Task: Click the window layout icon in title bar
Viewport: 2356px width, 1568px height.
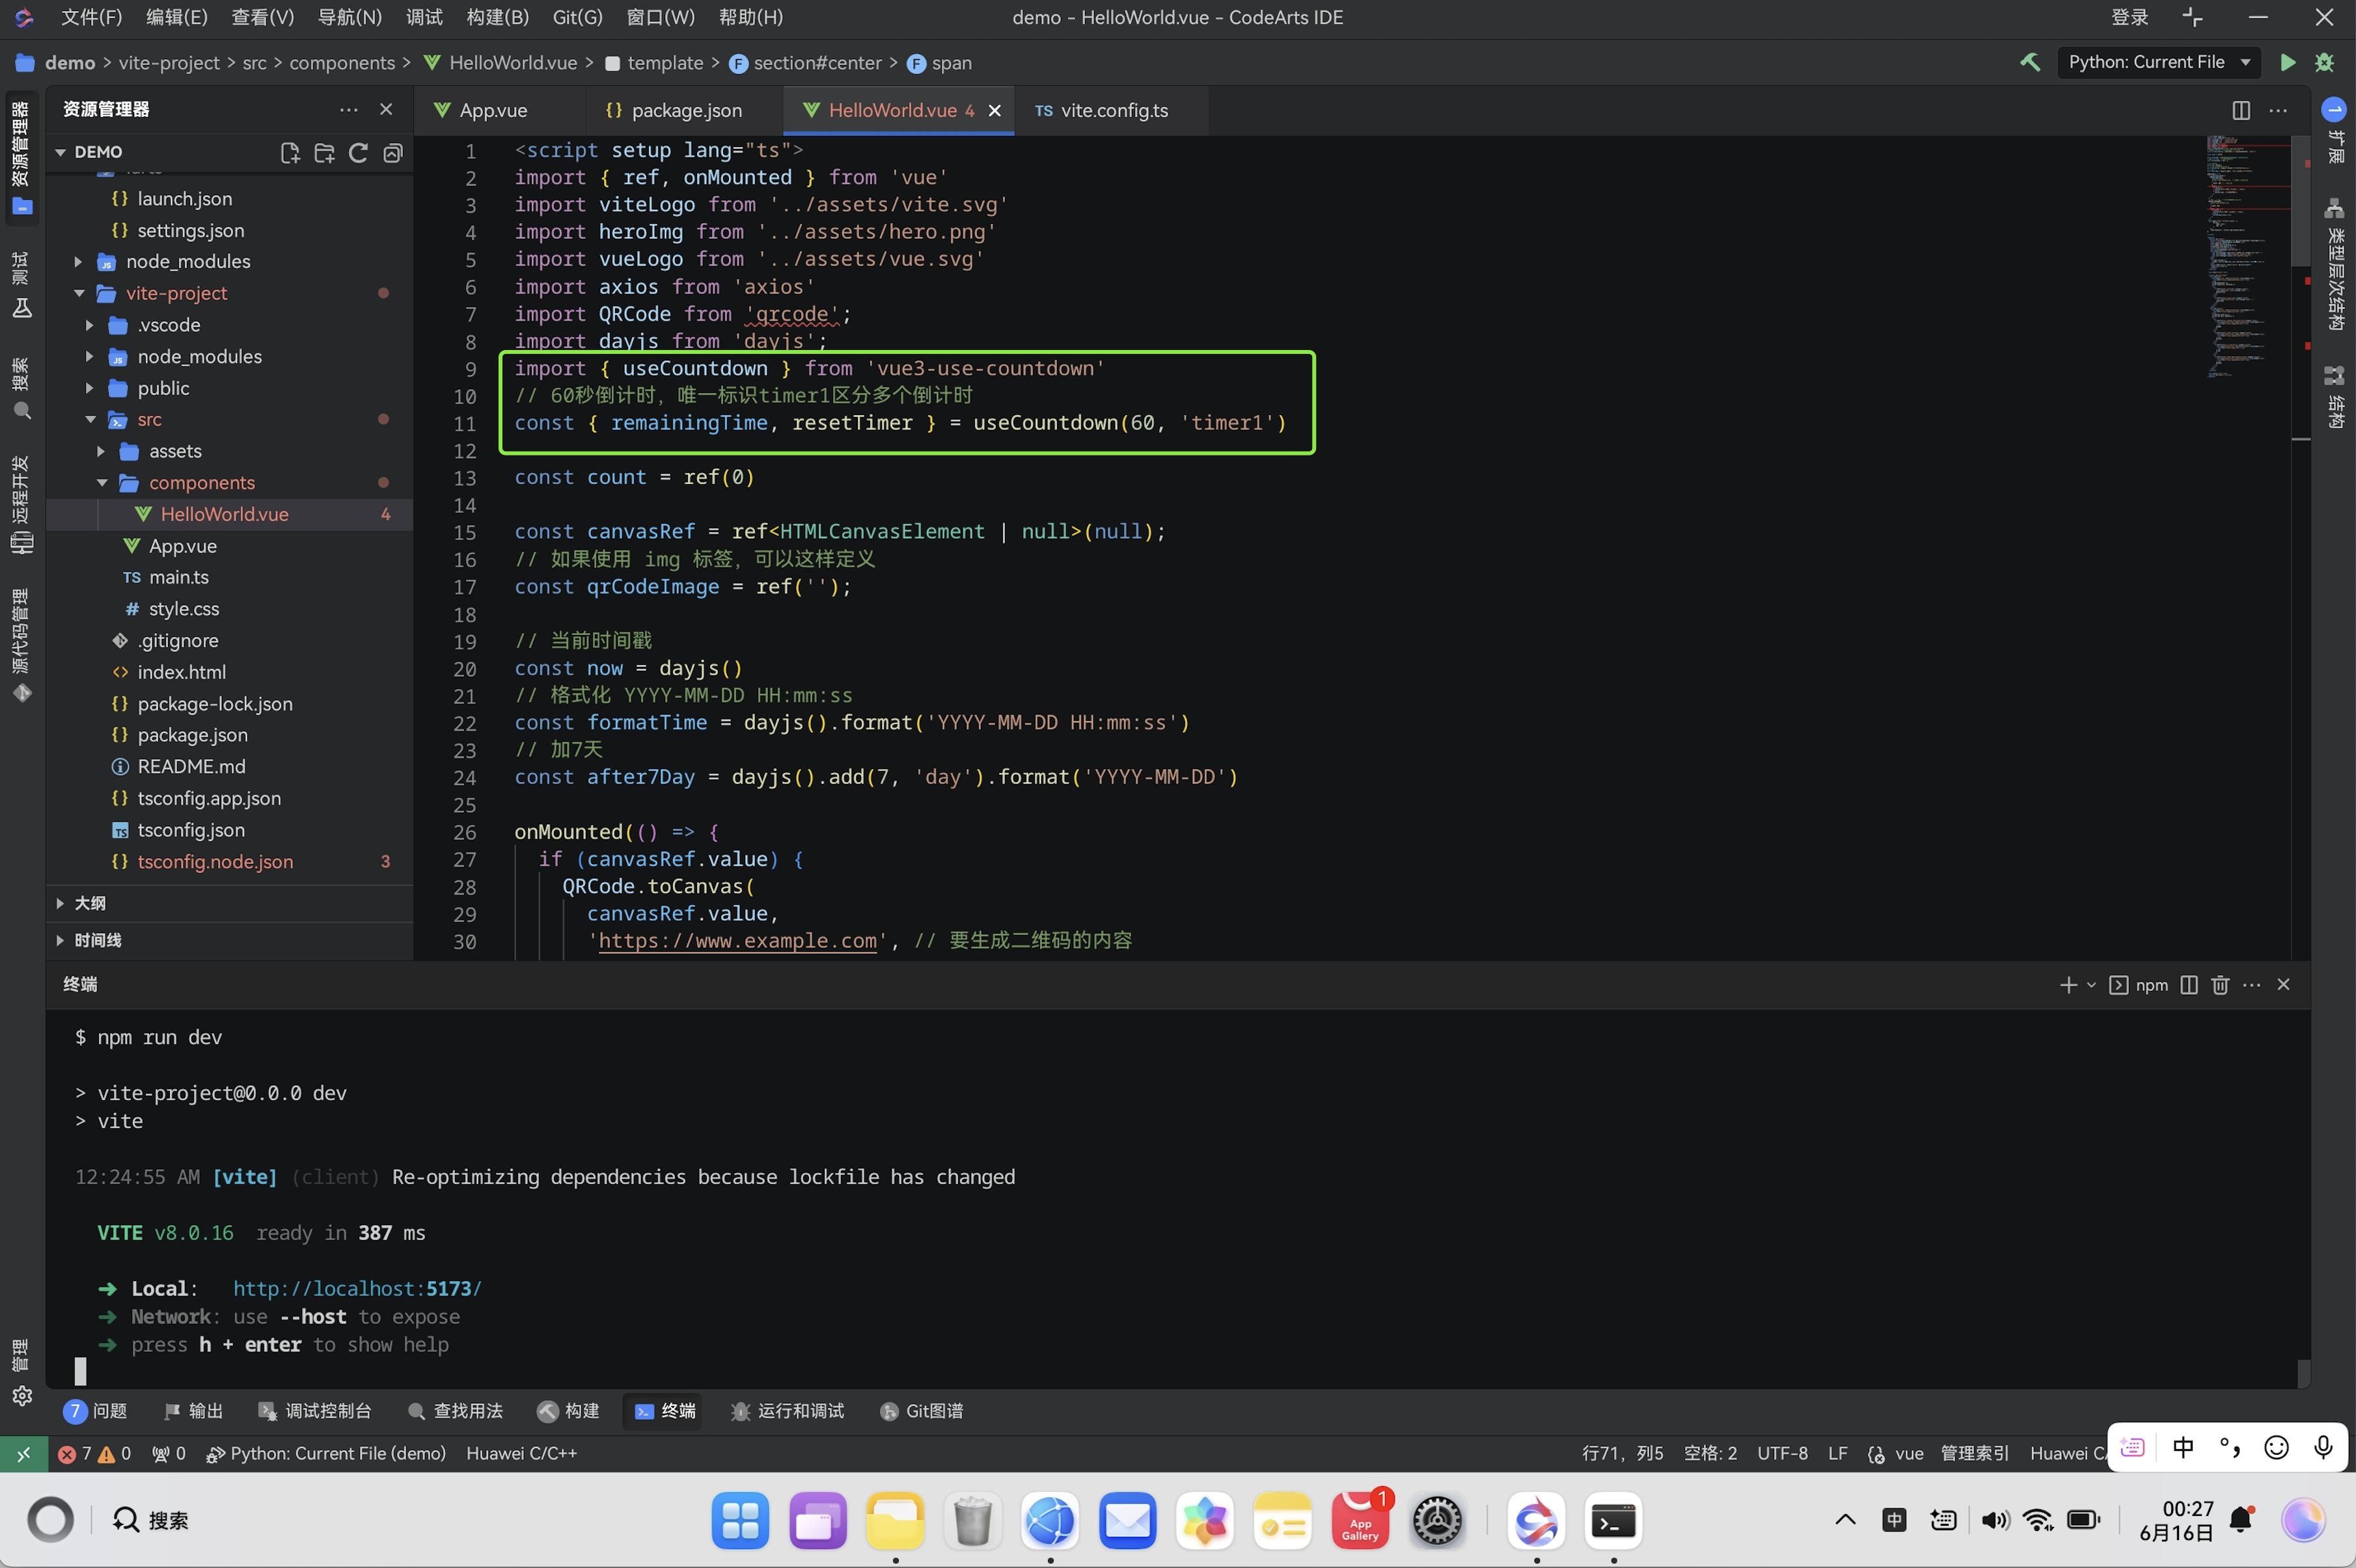Action: [2193, 17]
